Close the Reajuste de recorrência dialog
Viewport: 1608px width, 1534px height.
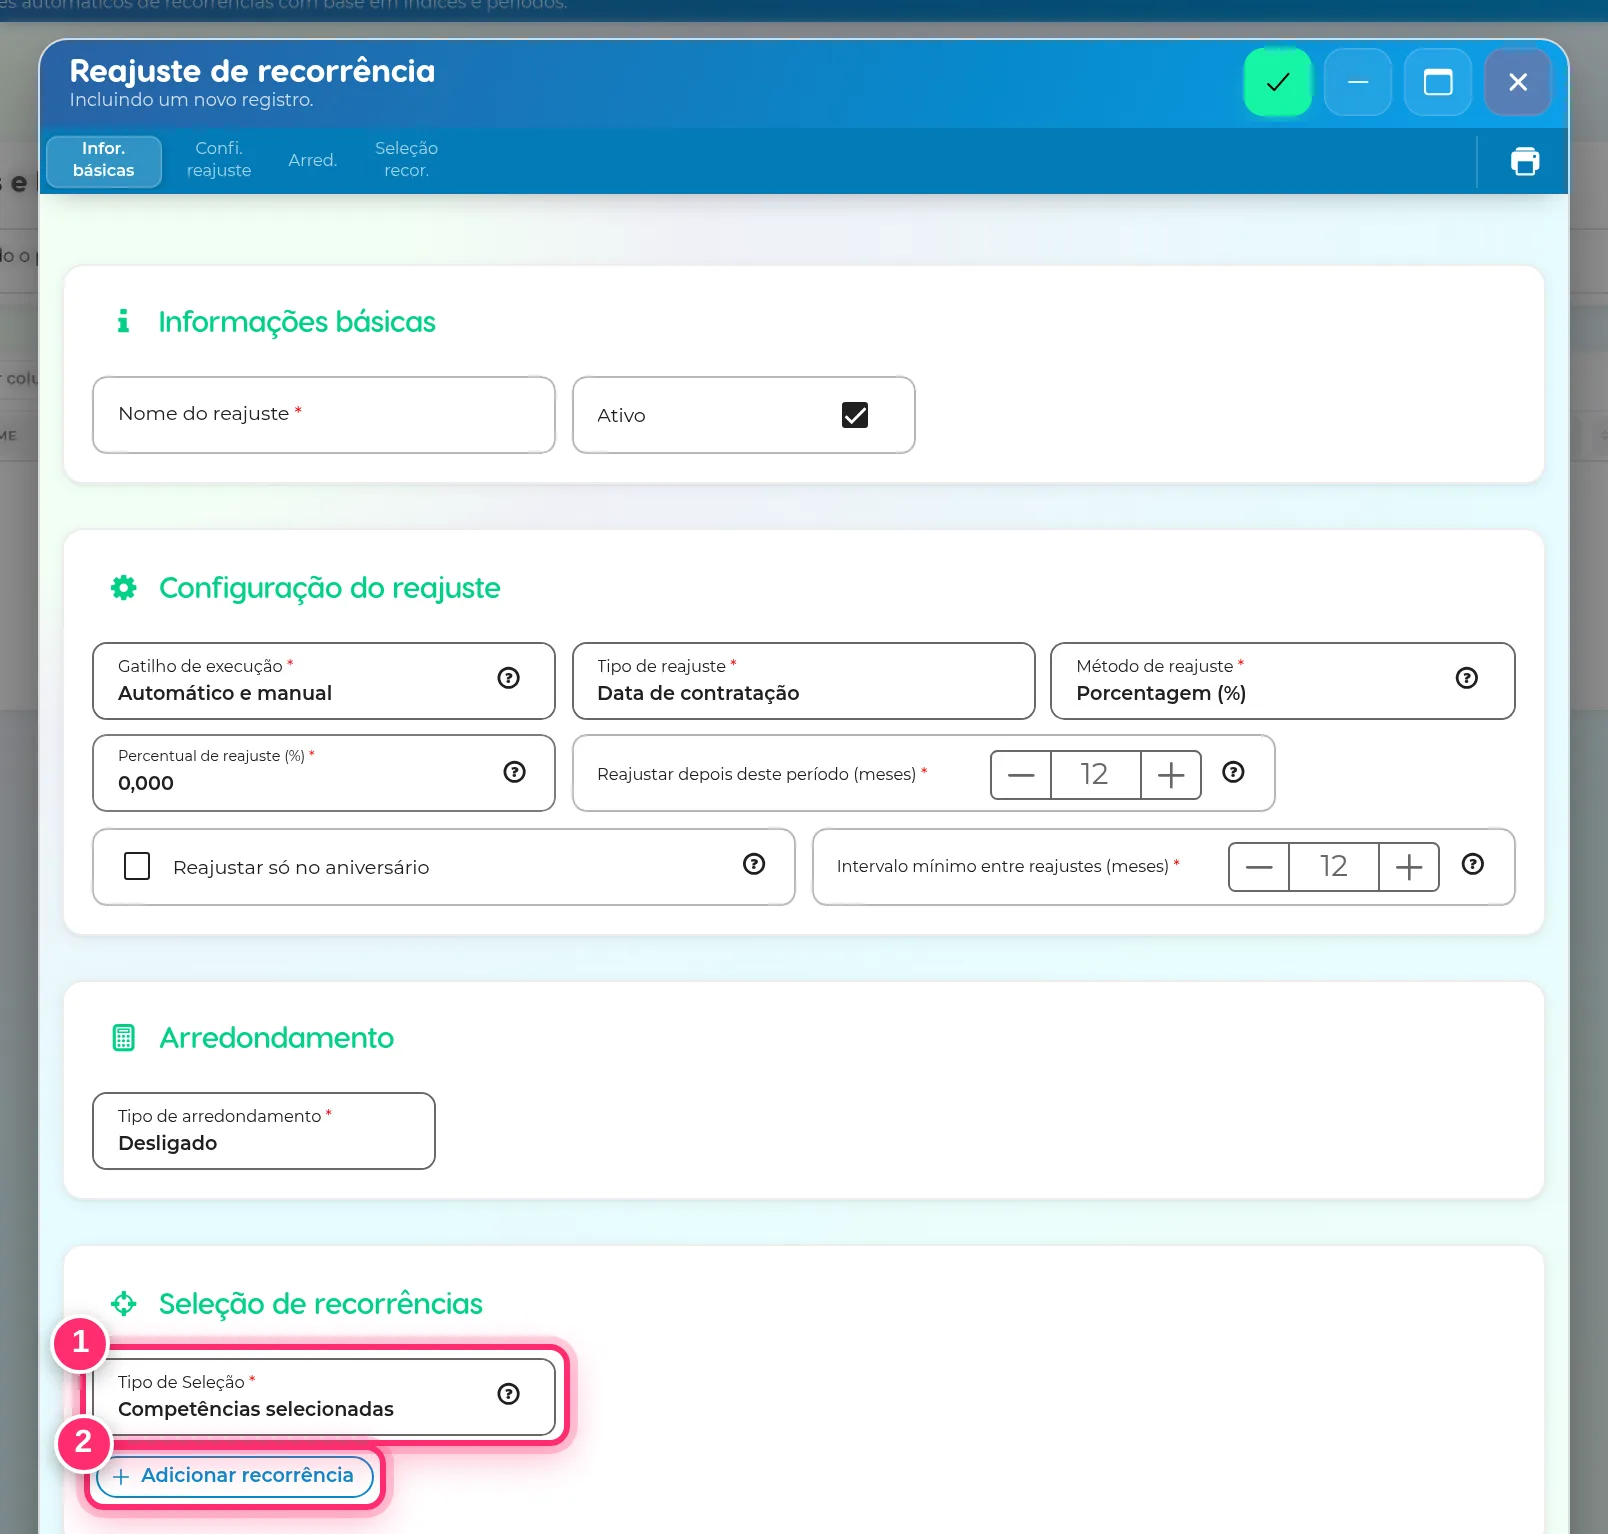coord(1517,82)
